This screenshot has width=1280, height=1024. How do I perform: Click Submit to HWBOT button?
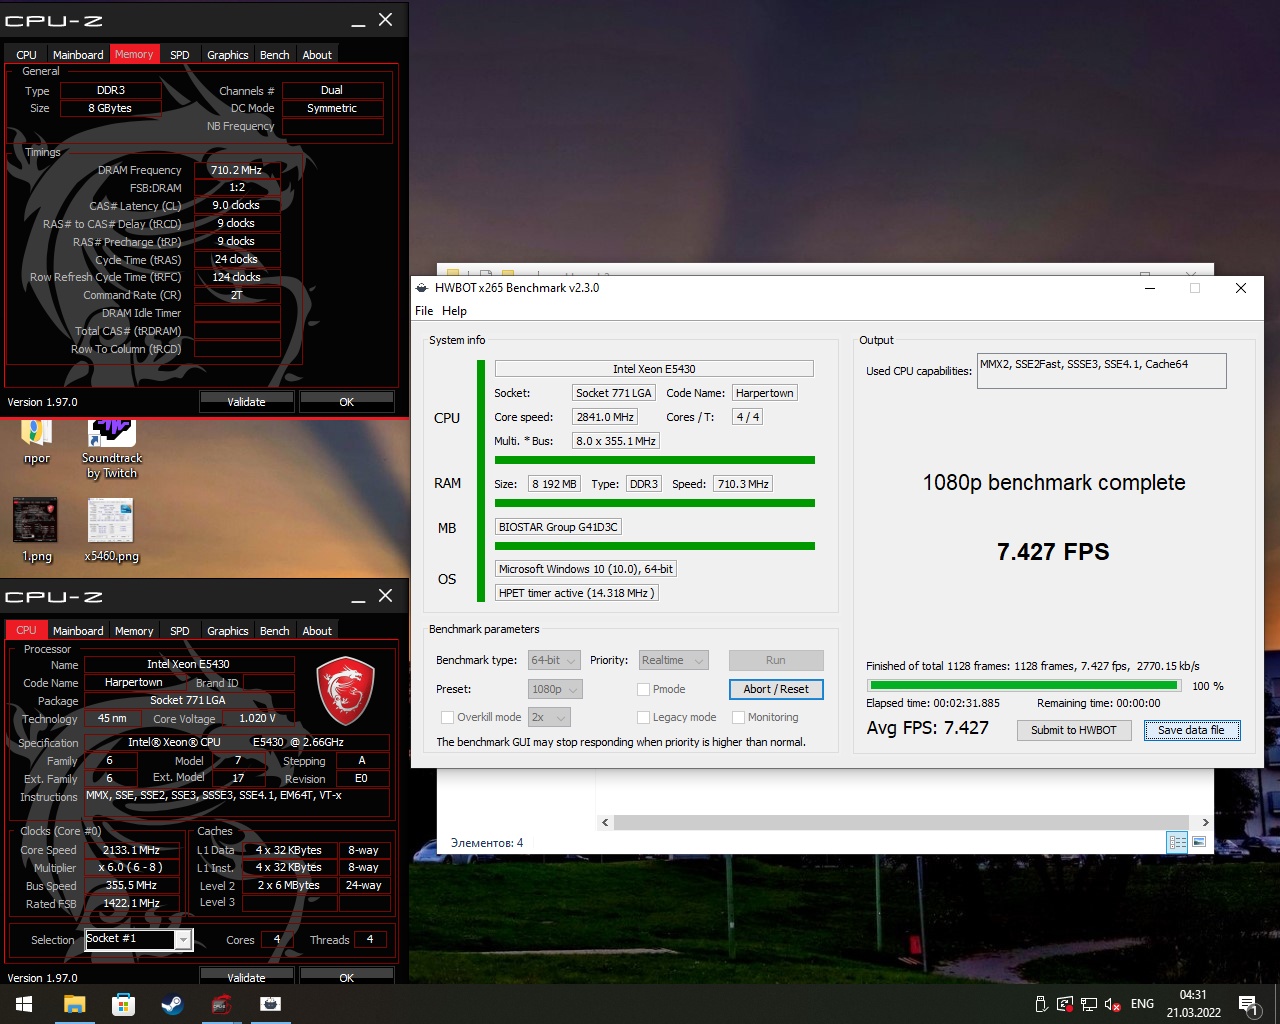click(x=1073, y=730)
